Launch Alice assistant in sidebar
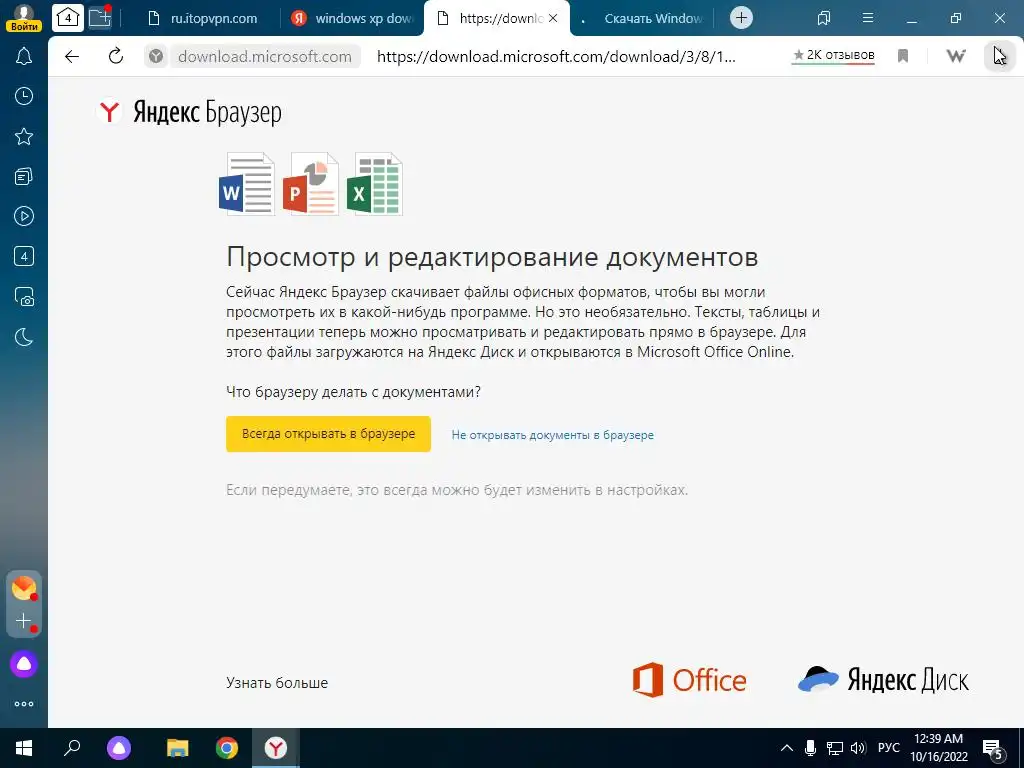This screenshot has height=768, width=1024. (x=24, y=664)
